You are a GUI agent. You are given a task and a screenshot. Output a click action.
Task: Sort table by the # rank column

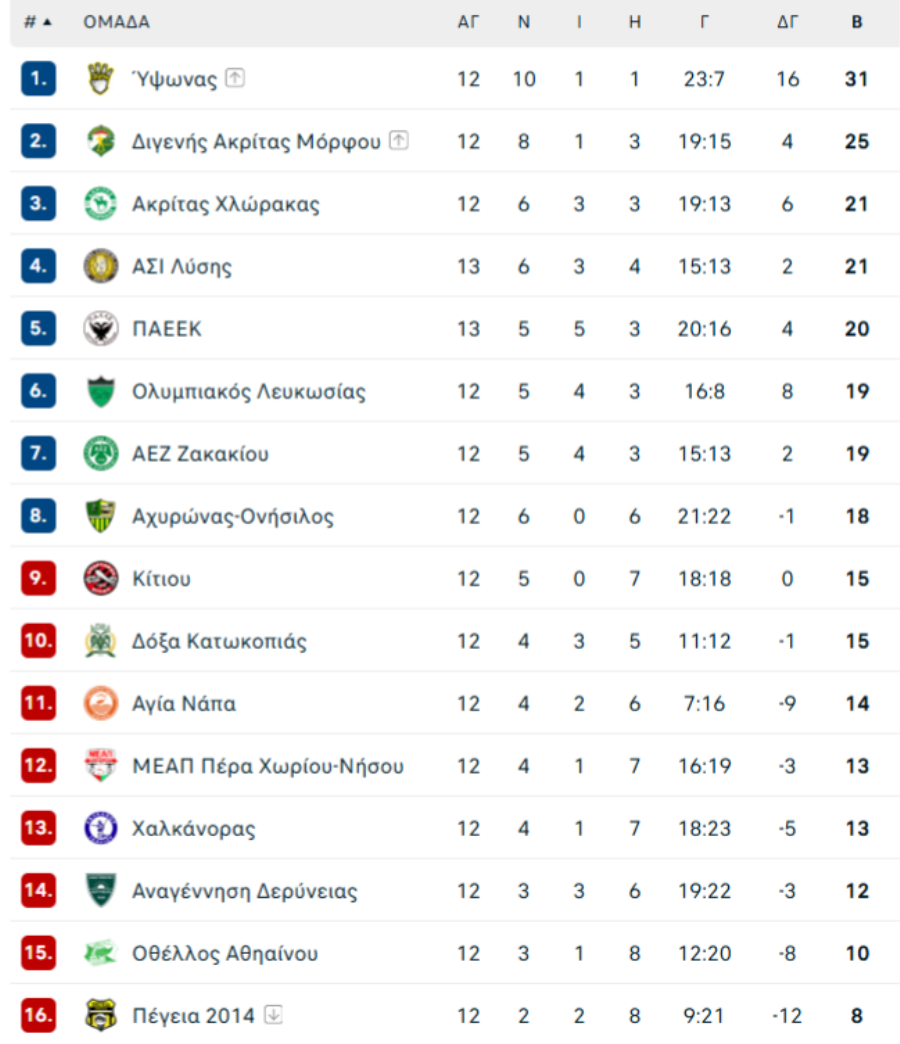click(x=37, y=22)
